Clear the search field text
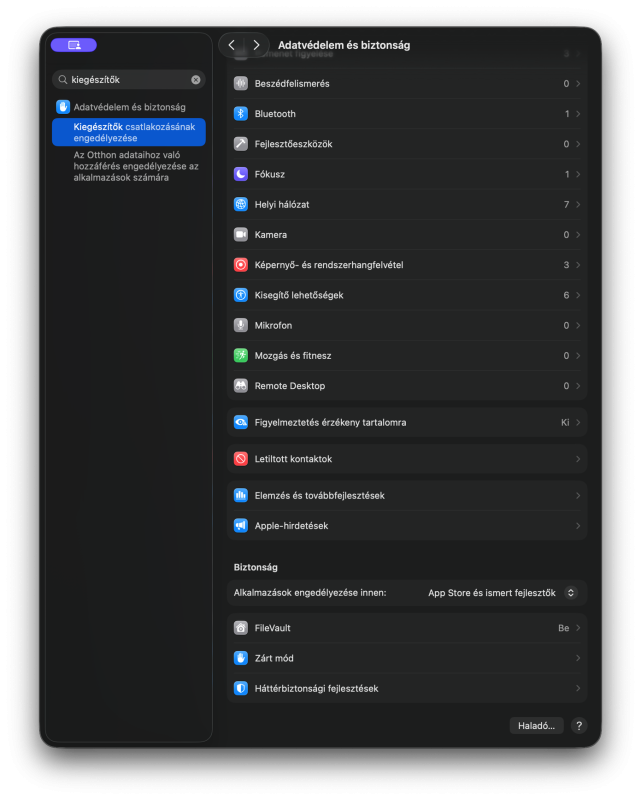 pos(196,79)
